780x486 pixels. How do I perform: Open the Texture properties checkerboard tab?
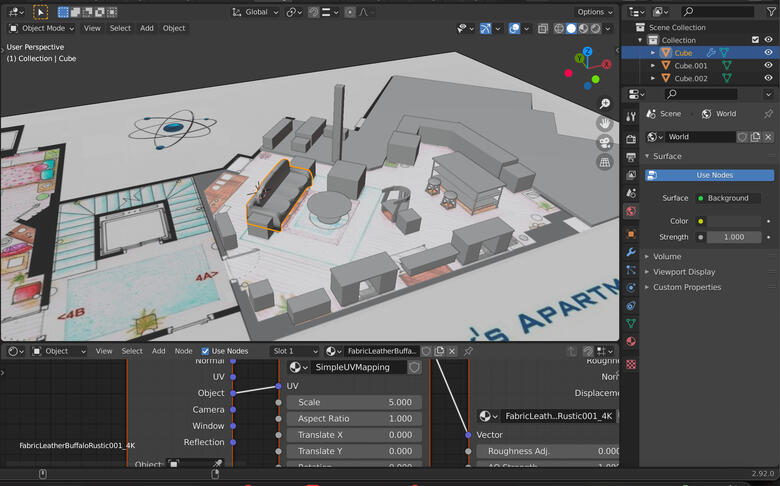tap(631, 364)
